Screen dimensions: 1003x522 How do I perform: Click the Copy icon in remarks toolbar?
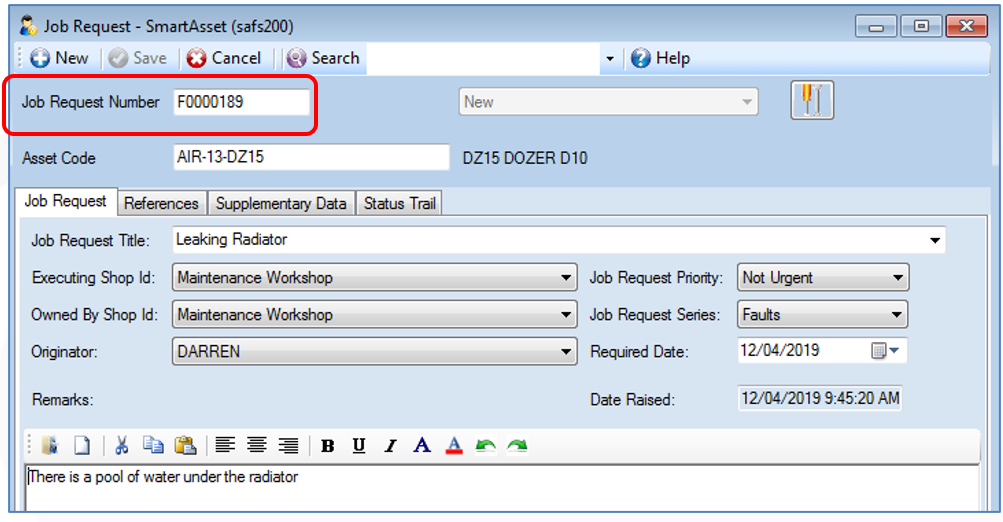pyautogui.click(x=154, y=445)
